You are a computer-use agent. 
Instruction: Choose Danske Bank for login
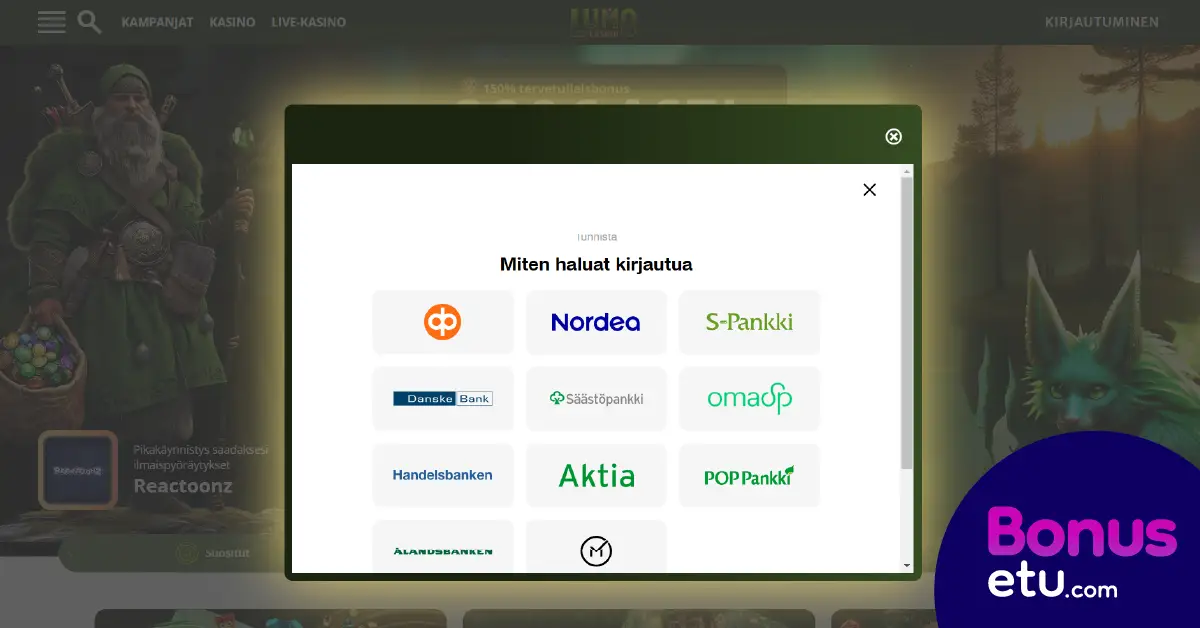[443, 398]
